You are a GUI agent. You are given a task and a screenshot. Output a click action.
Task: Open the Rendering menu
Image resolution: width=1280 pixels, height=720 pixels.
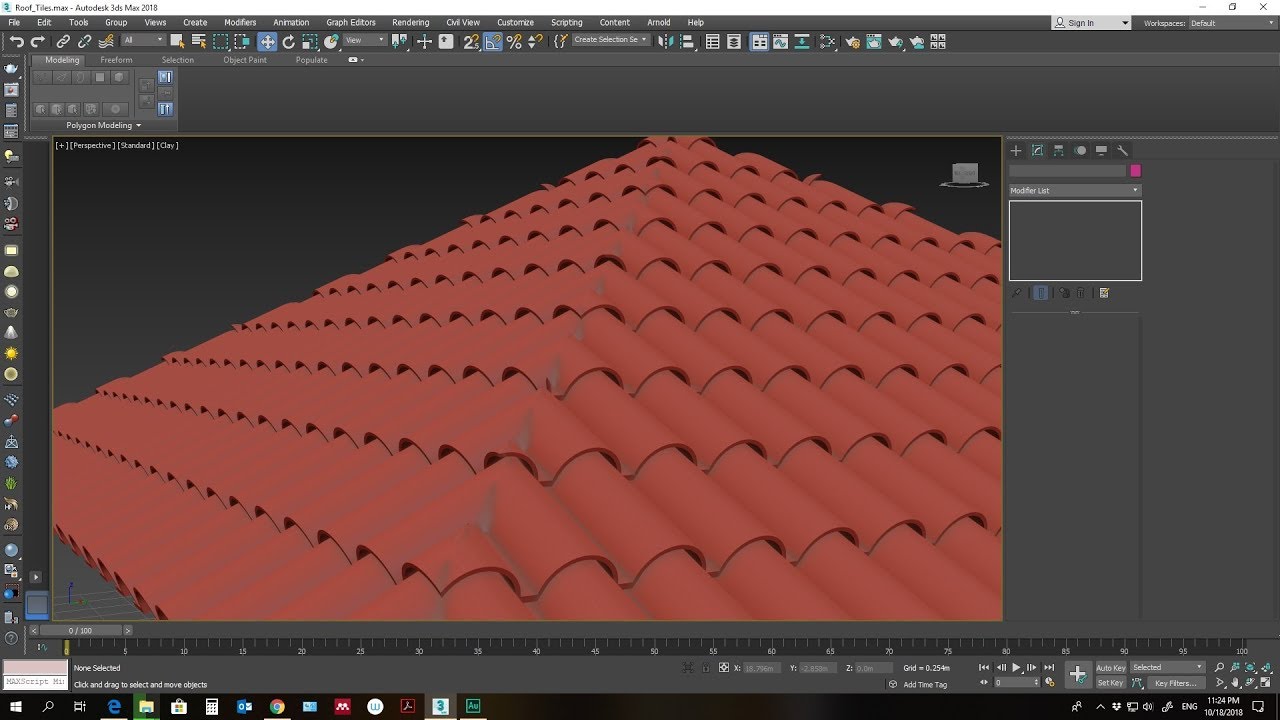coord(410,22)
